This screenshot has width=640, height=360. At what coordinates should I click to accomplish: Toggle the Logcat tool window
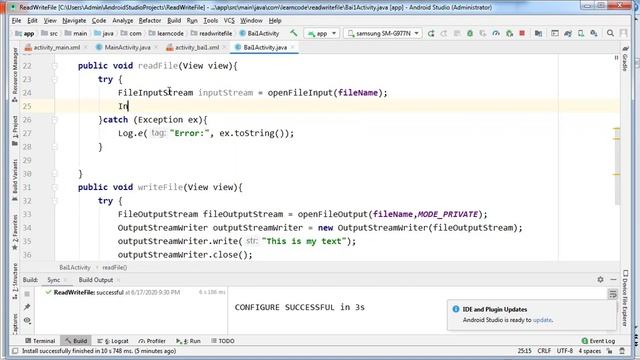coord(113,340)
